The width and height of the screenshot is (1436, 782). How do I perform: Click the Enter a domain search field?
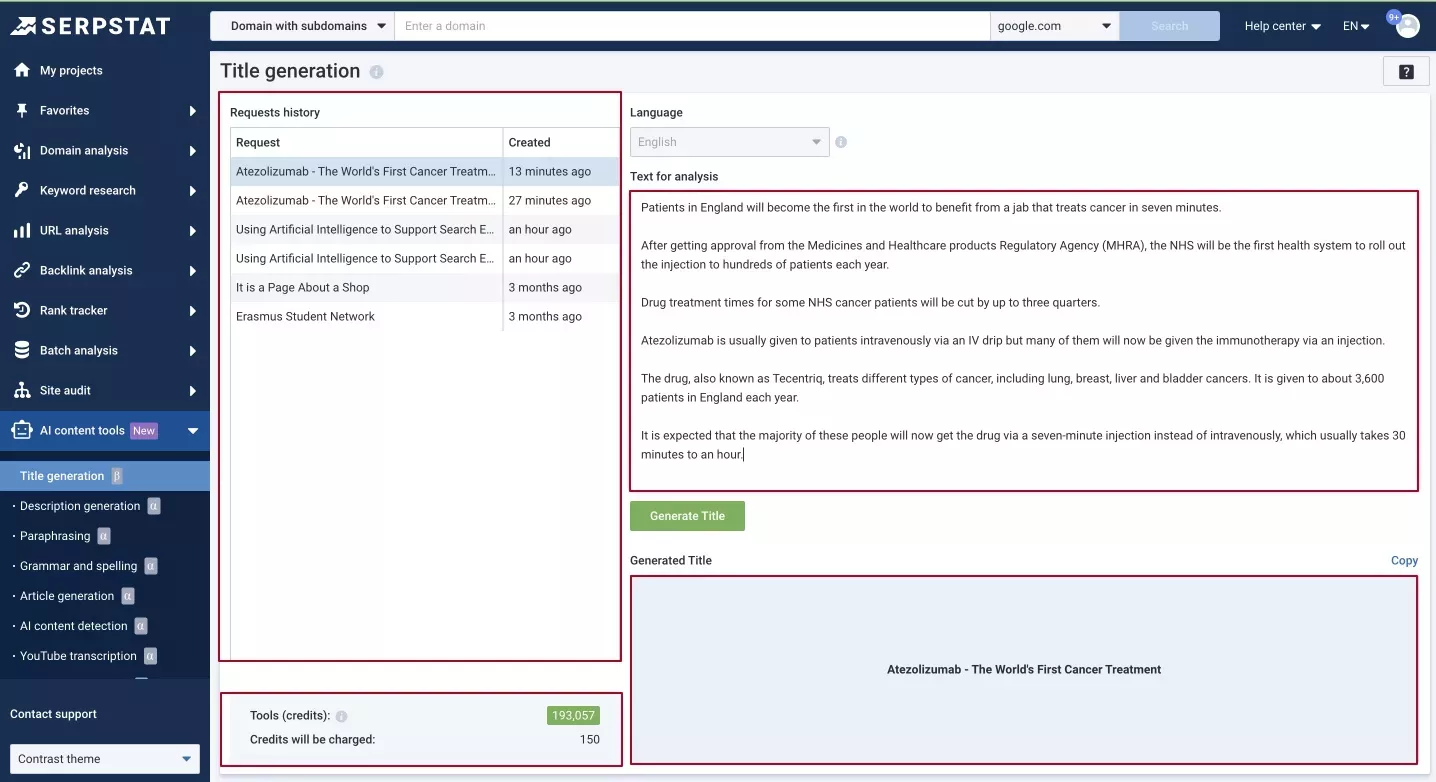point(692,26)
